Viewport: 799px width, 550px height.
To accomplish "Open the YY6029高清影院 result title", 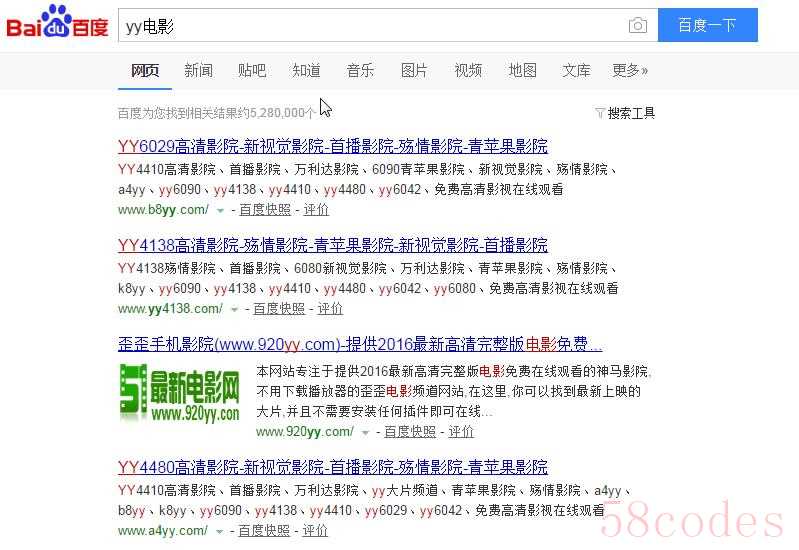I will coord(333,146).
